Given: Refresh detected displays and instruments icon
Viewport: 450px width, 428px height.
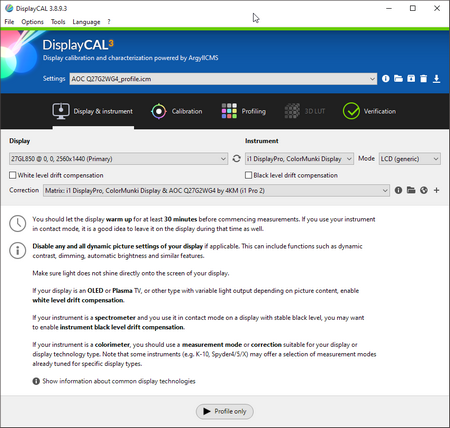Looking at the screenshot, I should click(x=236, y=159).
